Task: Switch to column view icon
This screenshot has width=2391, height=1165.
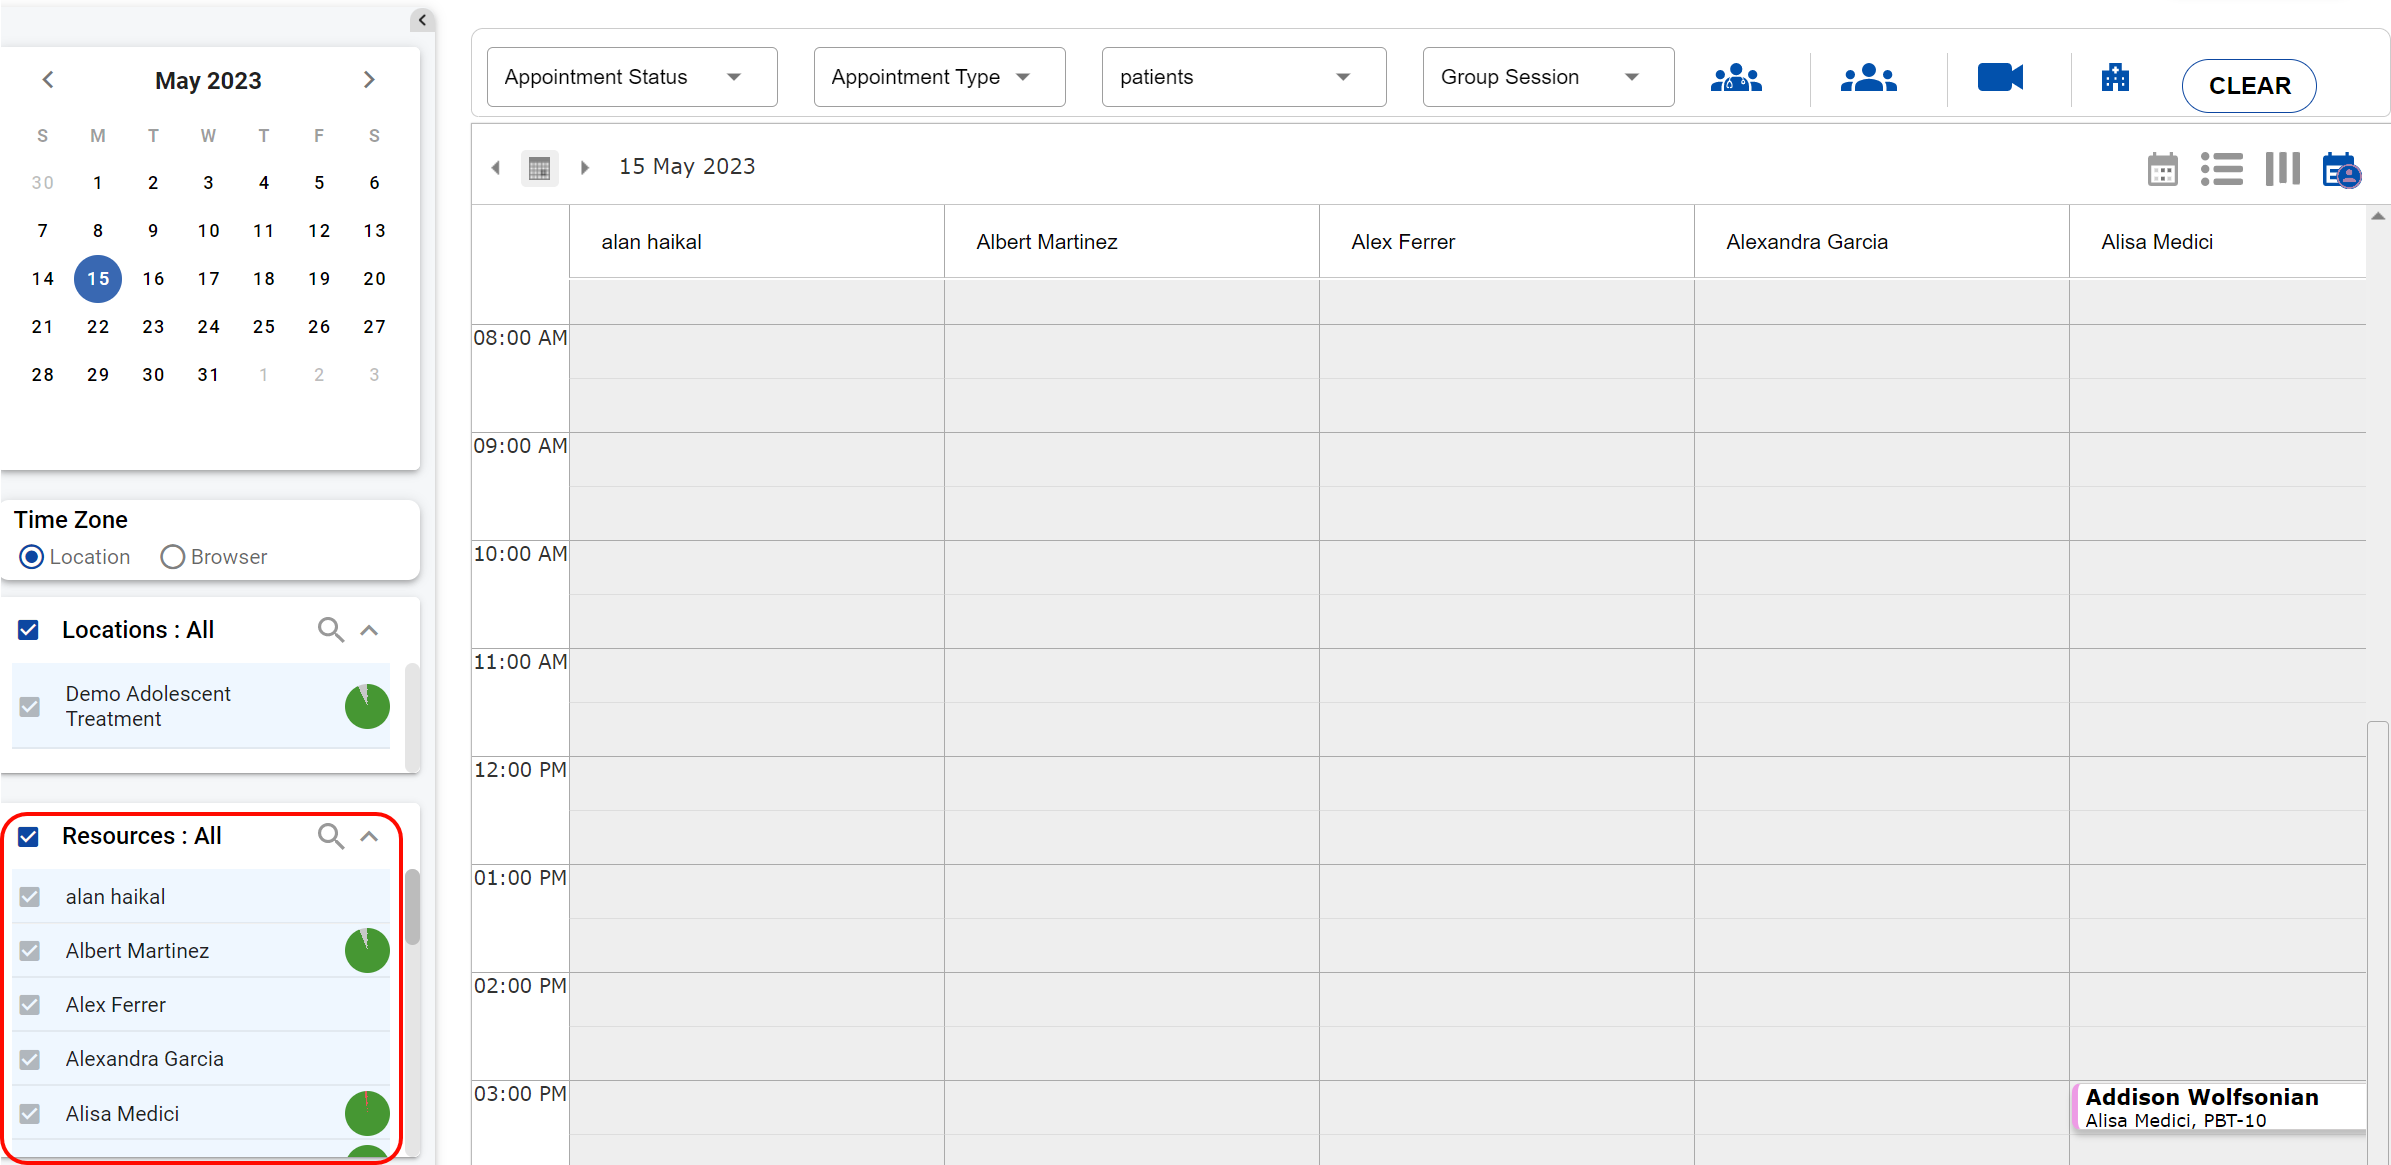Action: pyautogui.click(x=2282, y=169)
